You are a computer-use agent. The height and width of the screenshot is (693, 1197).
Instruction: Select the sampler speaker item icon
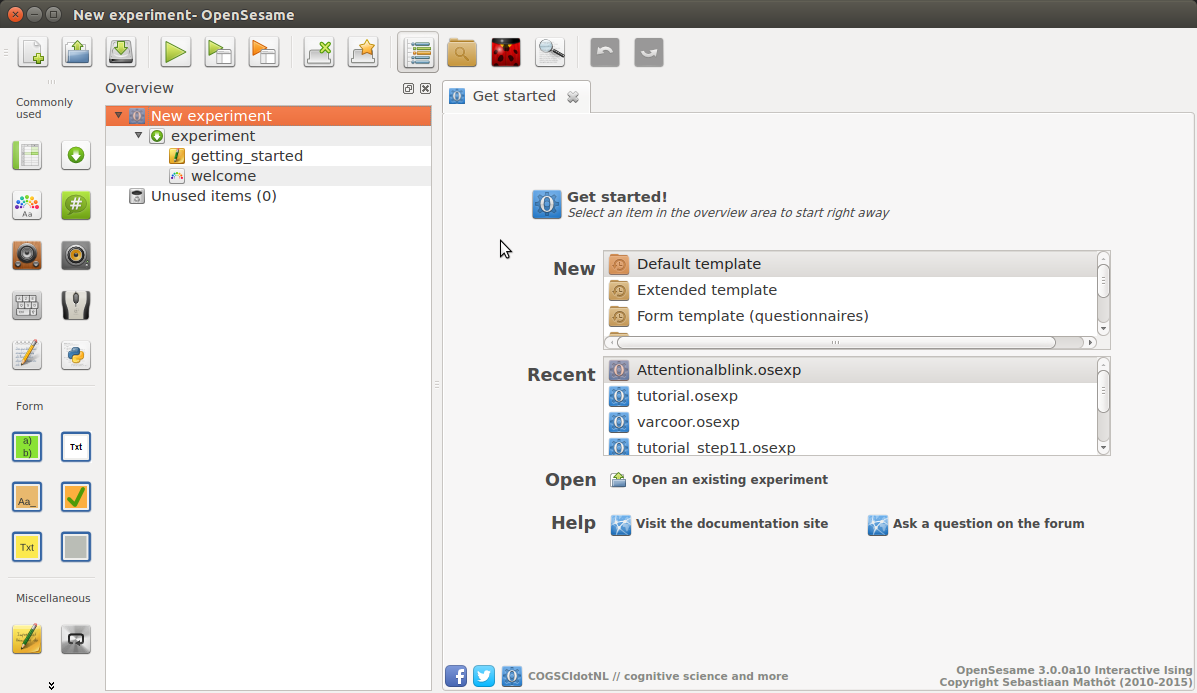(x=27, y=255)
